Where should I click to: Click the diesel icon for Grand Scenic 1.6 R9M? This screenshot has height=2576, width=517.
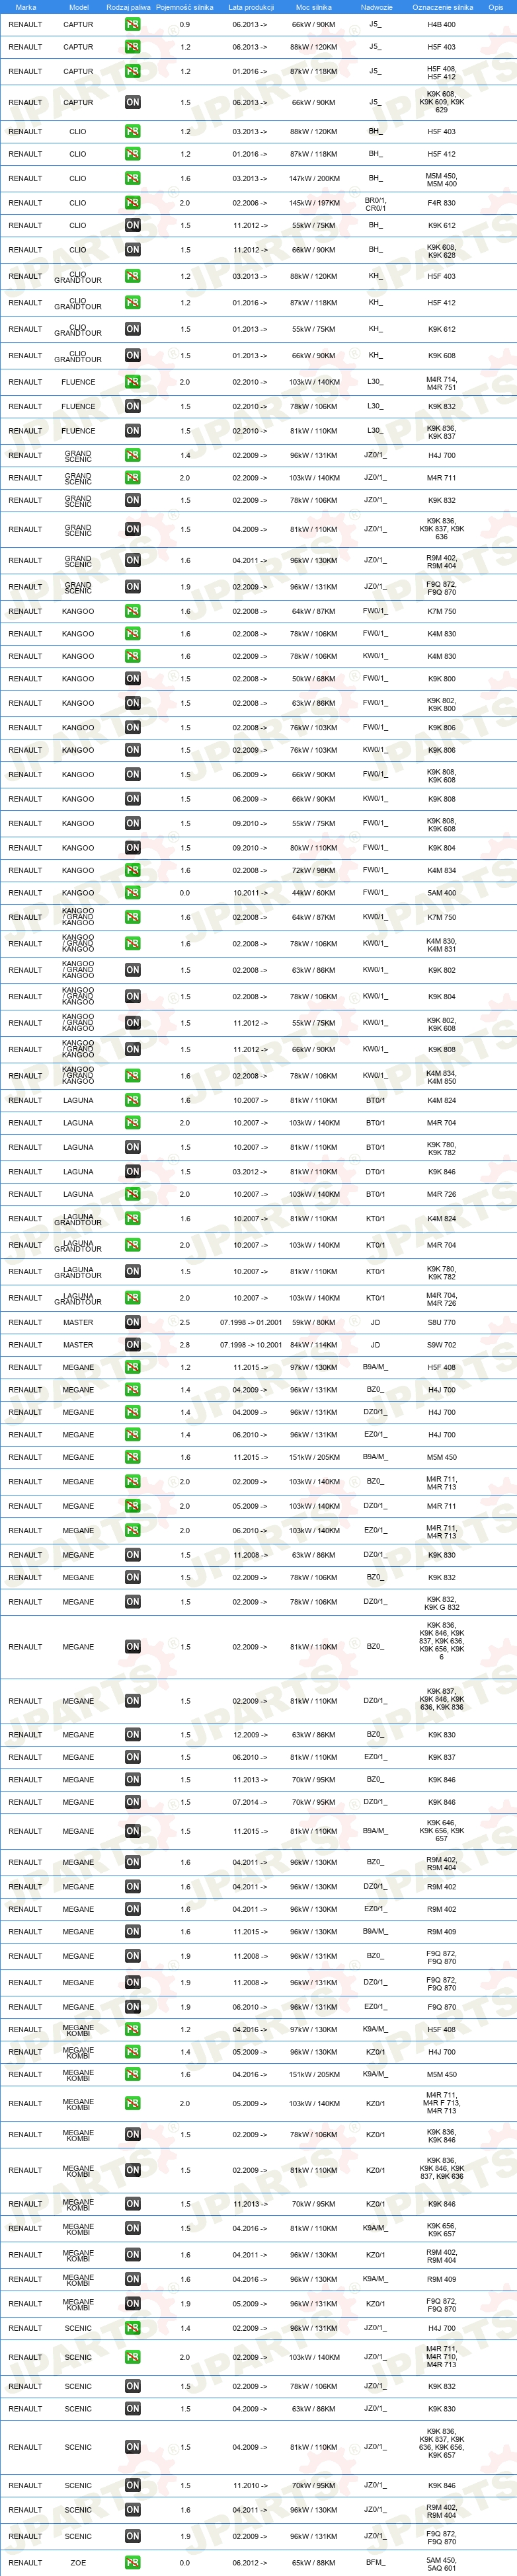tap(132, 560)
